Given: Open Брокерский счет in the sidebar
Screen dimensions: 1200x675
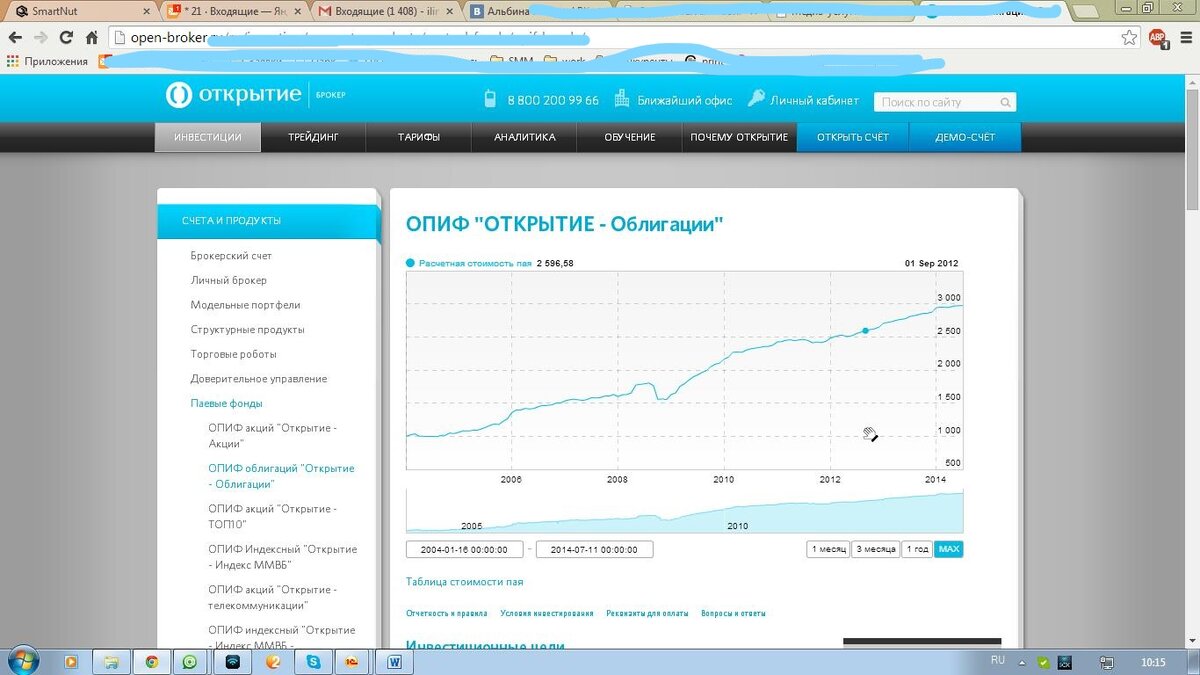Looking at the screenshot, I should pyautogui.click(x=231, y=256).
